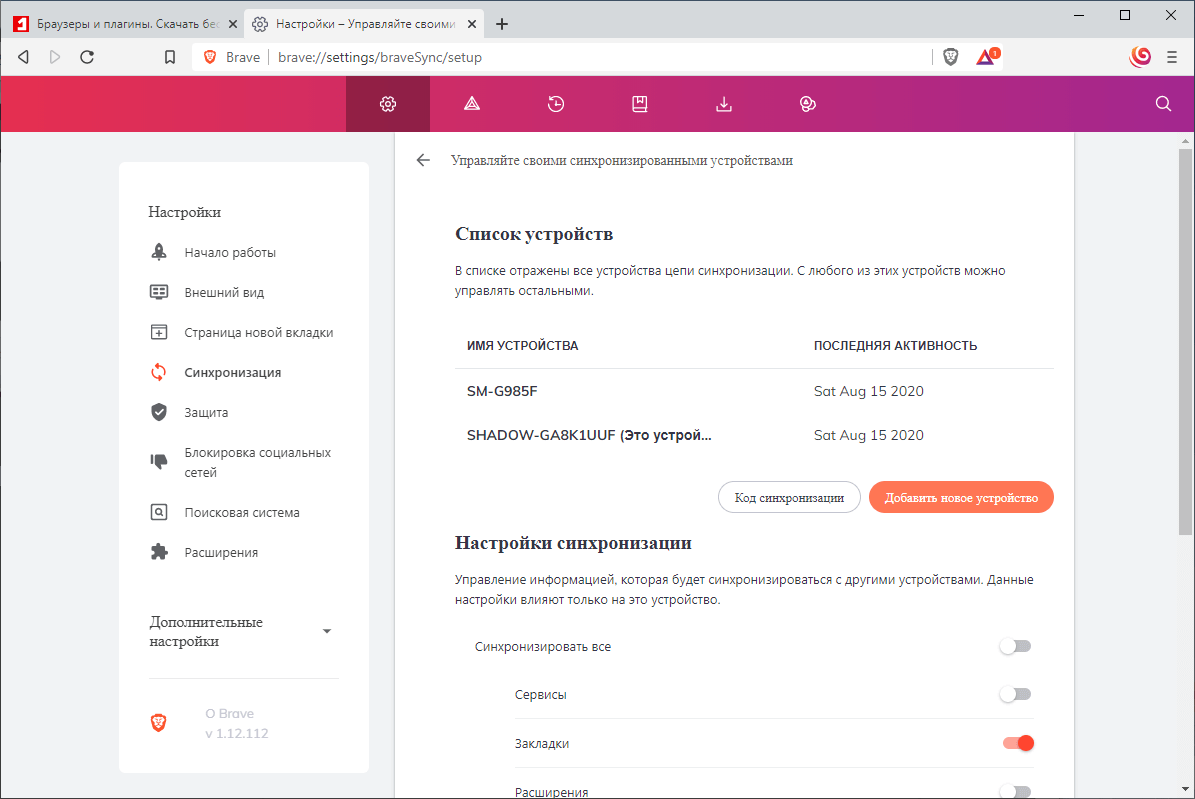Click the Синхронизация sync arrows icon
This screenshot has width=1195, height=799.
[159, 372]
